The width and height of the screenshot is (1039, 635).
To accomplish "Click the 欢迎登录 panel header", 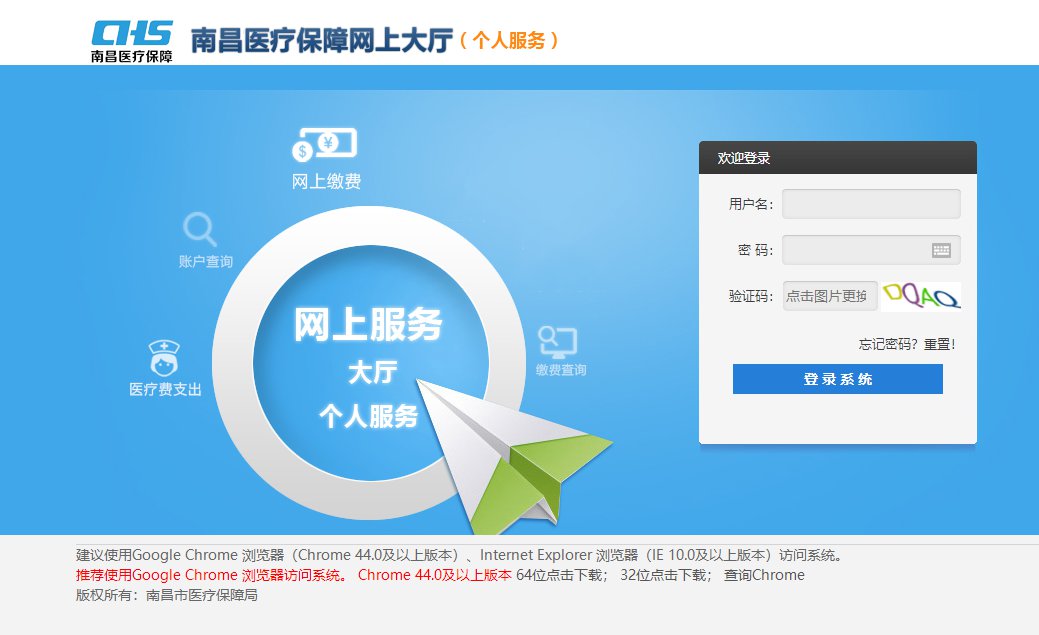I will [838, 158].
